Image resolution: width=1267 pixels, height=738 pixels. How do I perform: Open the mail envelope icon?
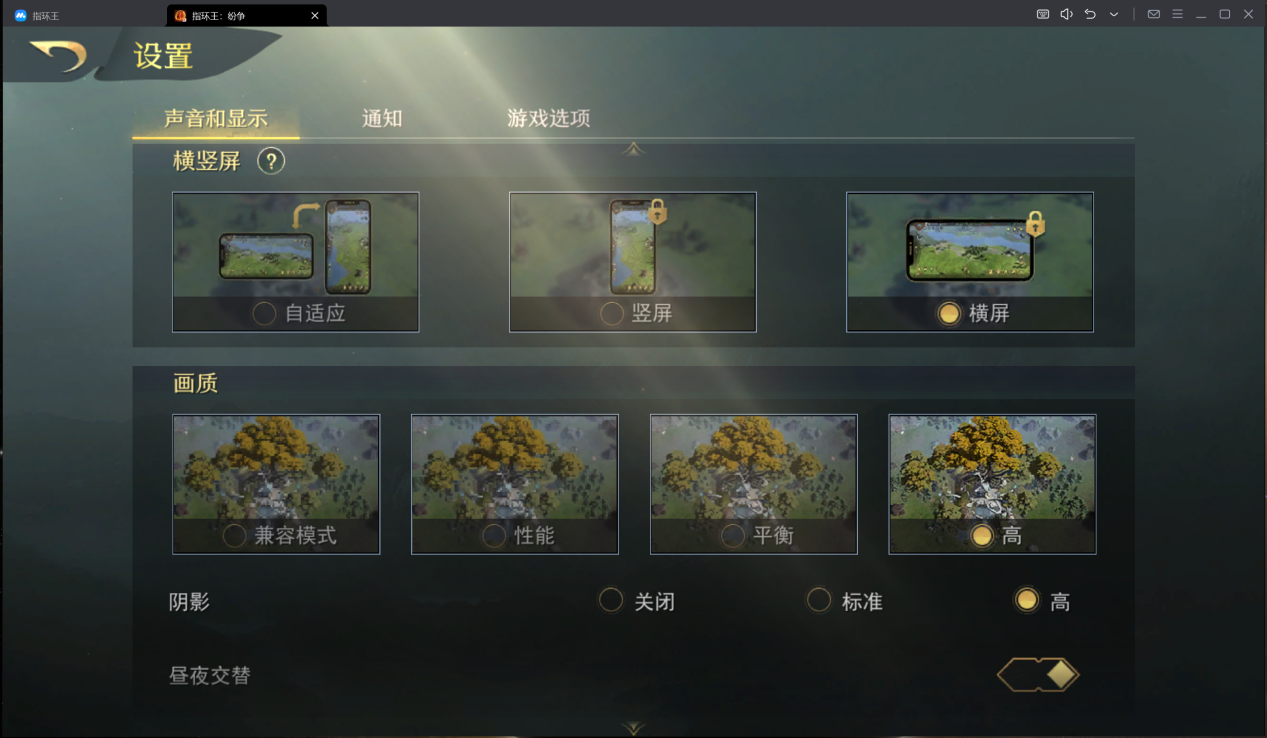(1154, 14)
